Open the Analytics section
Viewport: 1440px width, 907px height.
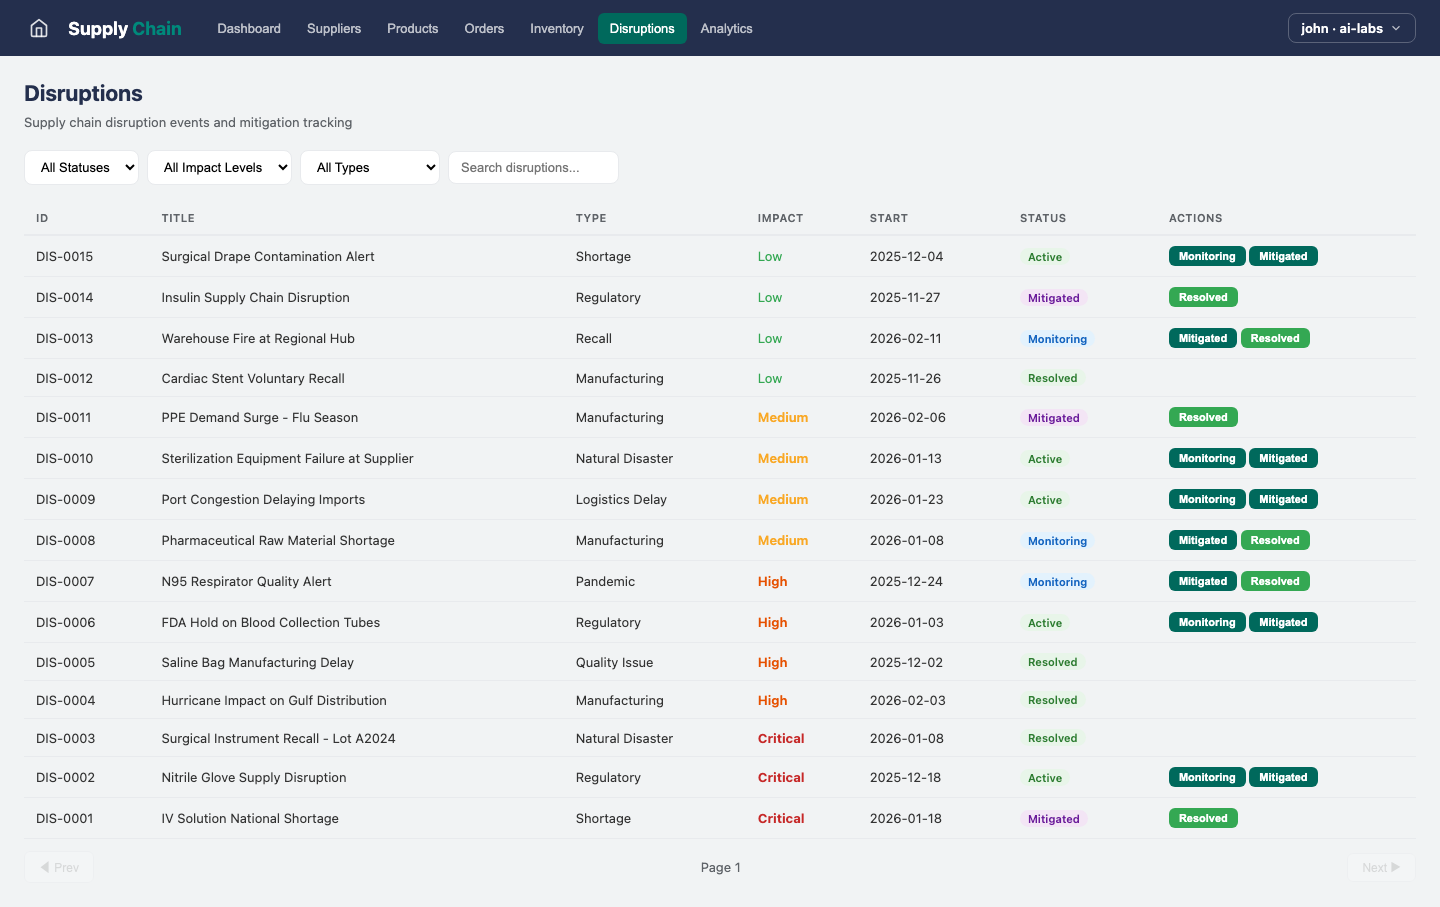coord(726,29)
